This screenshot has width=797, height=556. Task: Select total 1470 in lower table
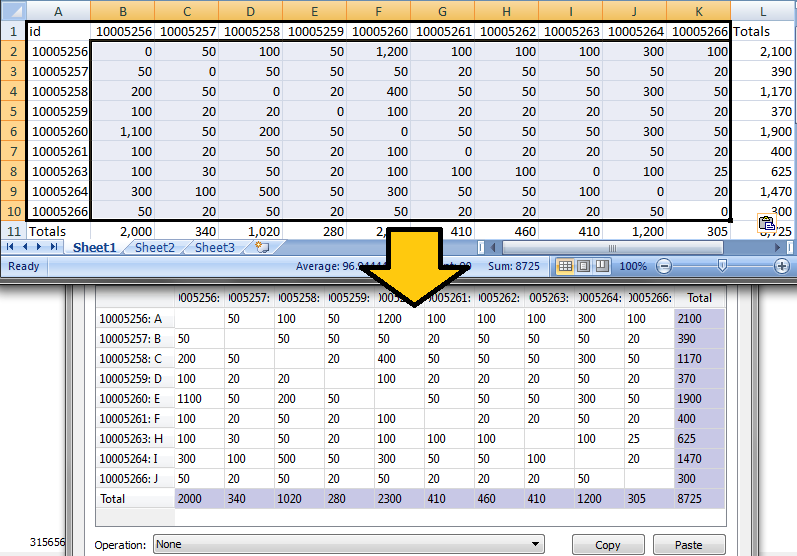(x=699, y=458)
